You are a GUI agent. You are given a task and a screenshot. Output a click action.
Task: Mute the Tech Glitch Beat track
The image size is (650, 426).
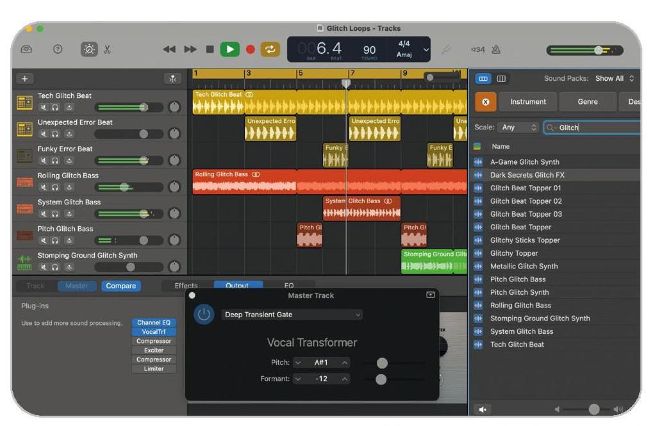pos(44,106)
